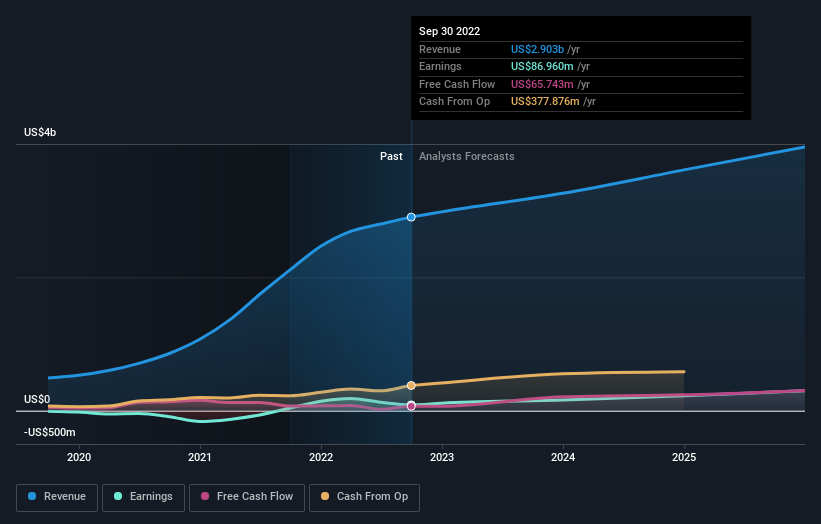Click the US$0 y-axis label

[37, 399]
